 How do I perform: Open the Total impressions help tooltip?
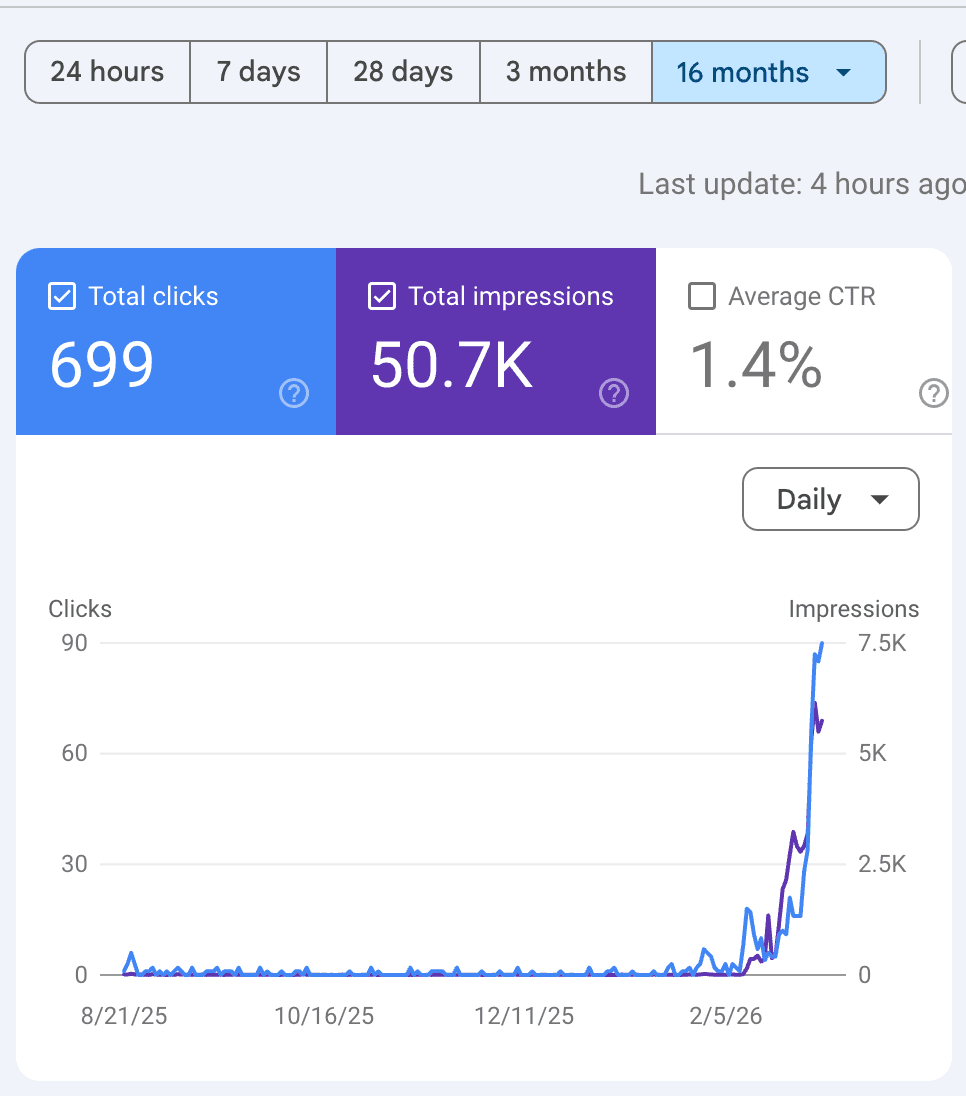[x=614, y=394]
